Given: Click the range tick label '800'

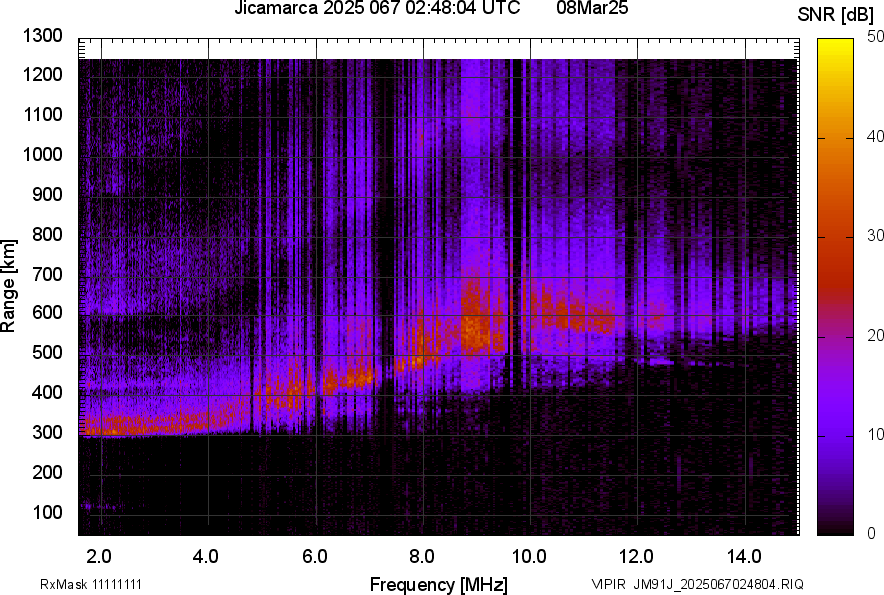Looking at the screenshot, I should [47, 234].
